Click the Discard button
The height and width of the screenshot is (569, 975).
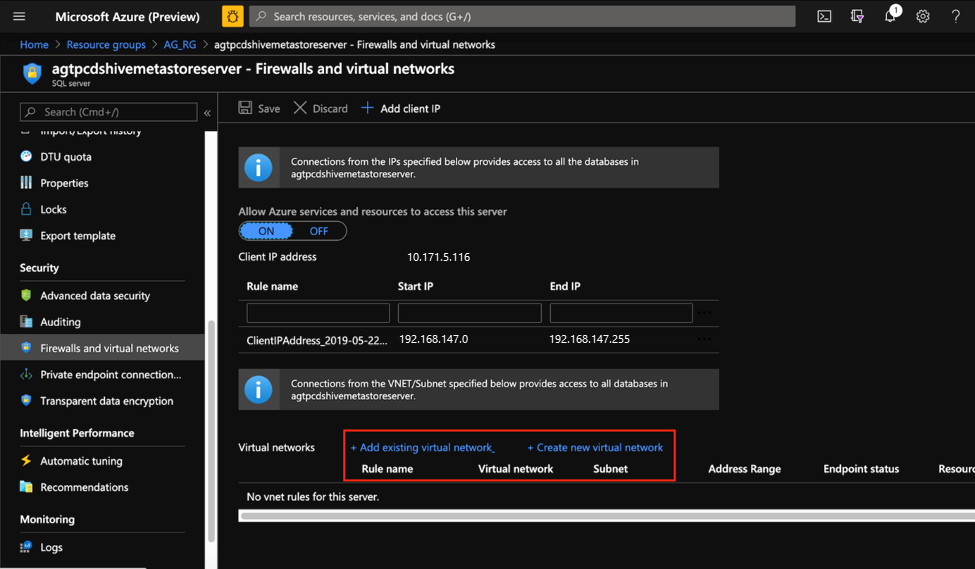(320, 108)
